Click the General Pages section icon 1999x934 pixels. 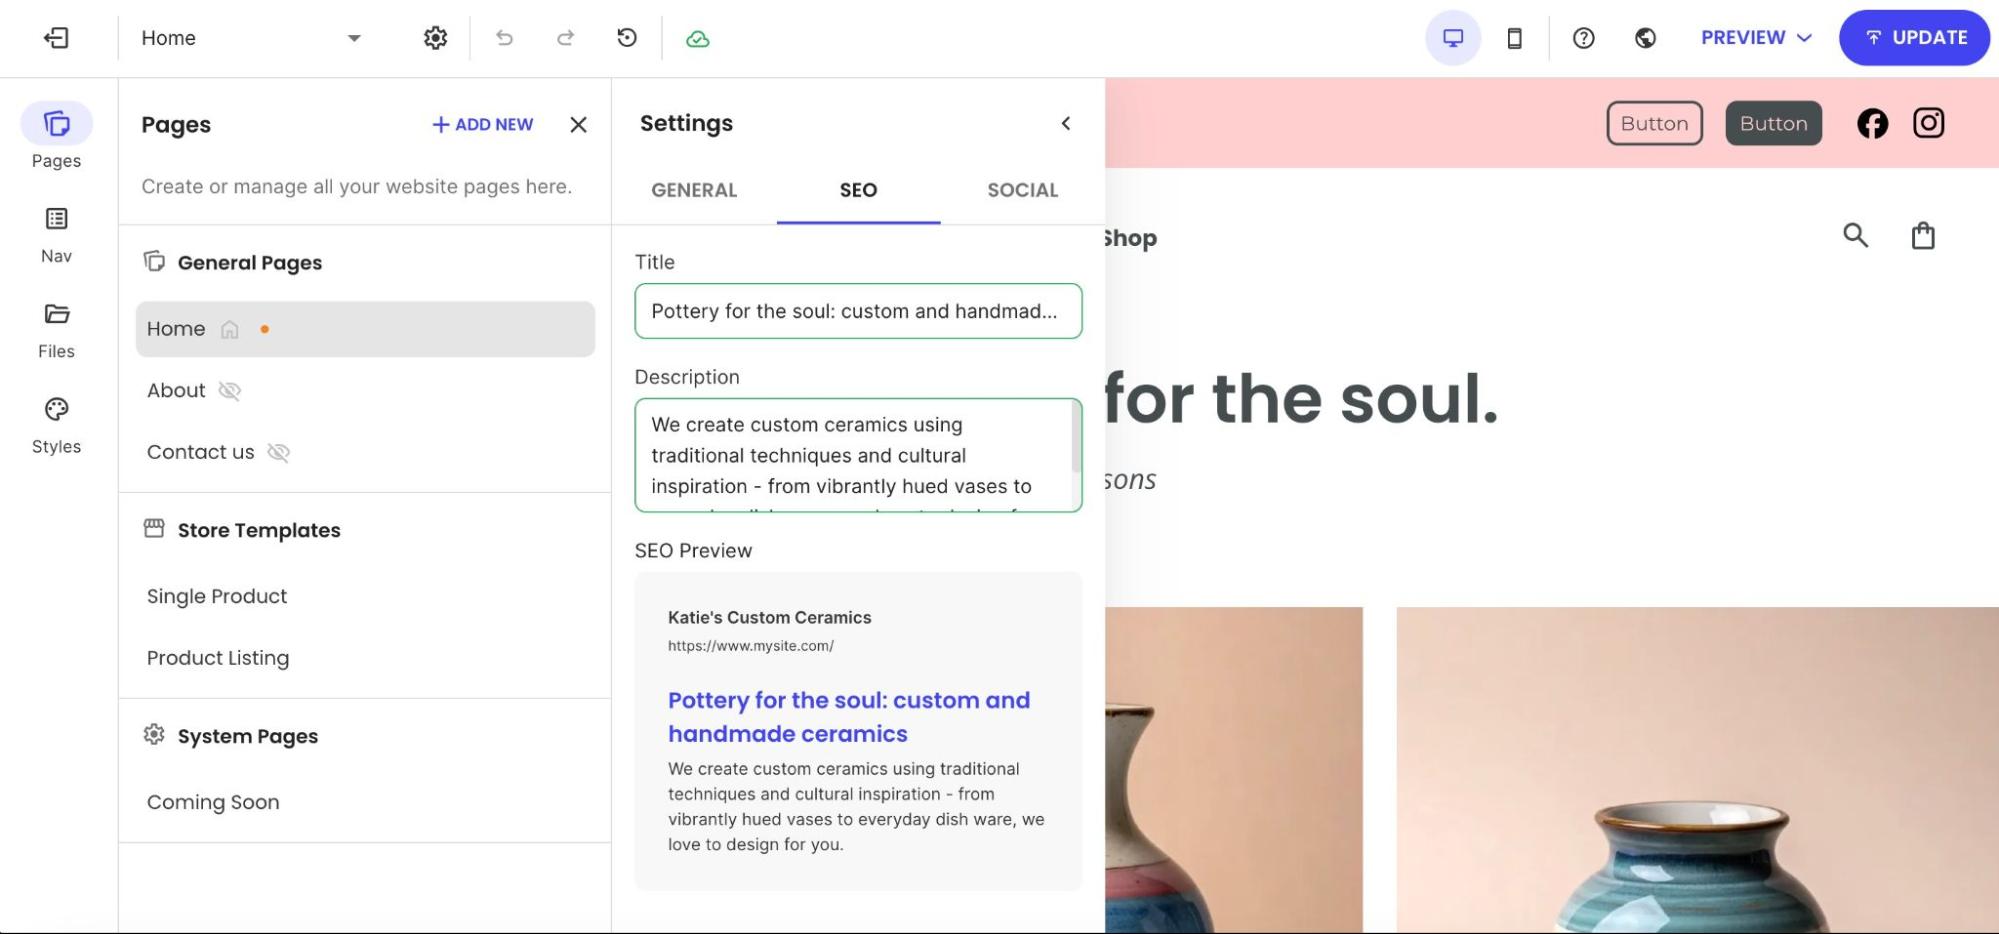pos(154,262)
